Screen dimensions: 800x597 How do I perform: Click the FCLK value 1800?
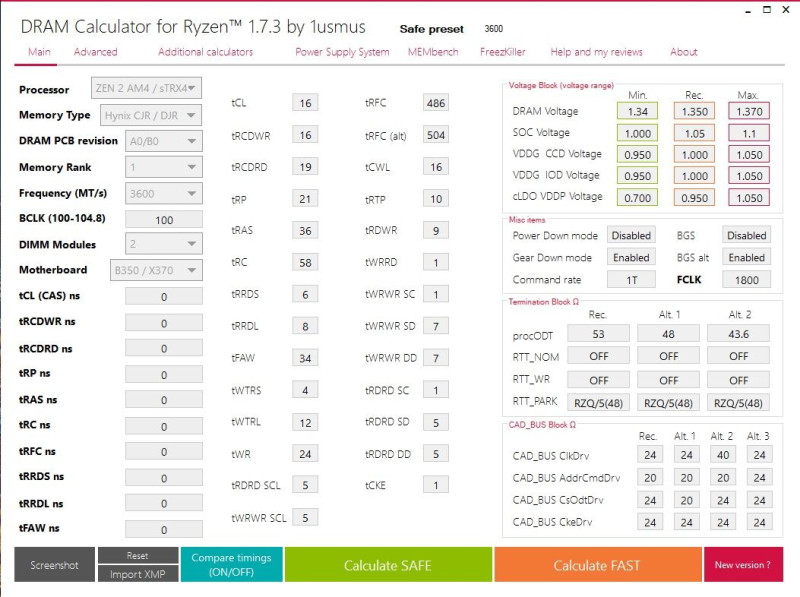pyautogui.click(x=746, y=280)
